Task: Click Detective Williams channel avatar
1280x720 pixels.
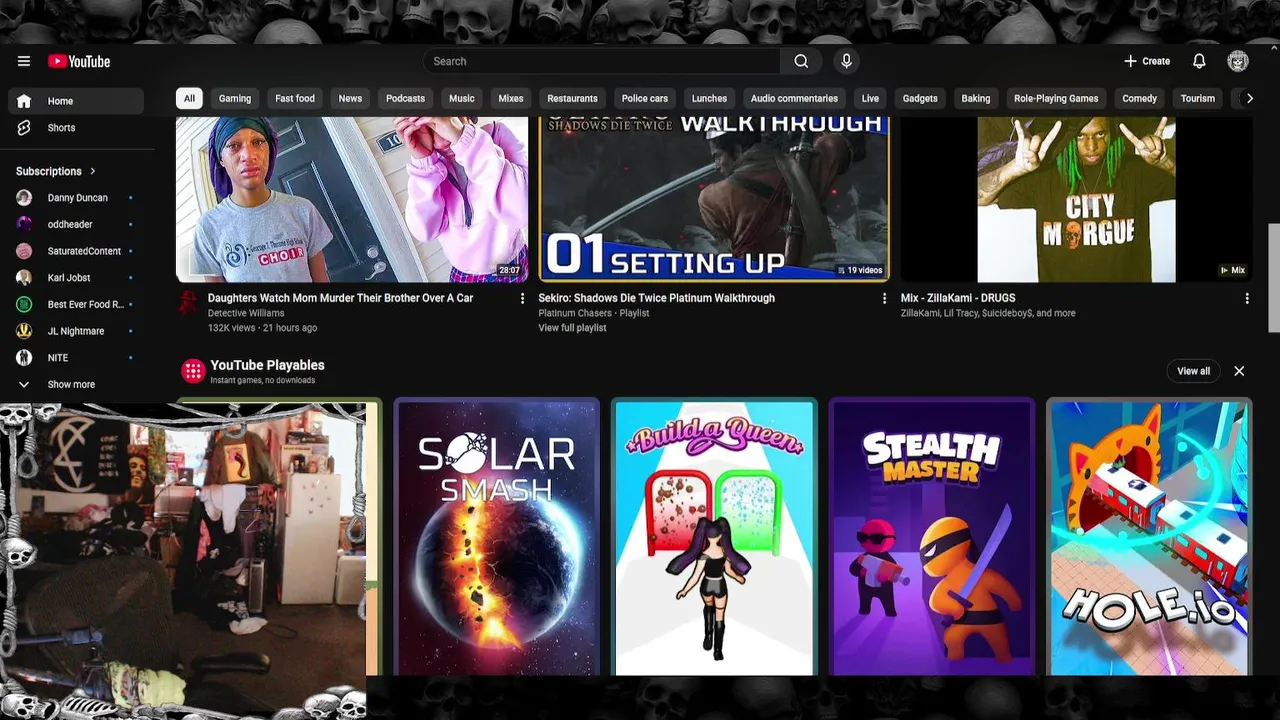Action: click(188, 302)
